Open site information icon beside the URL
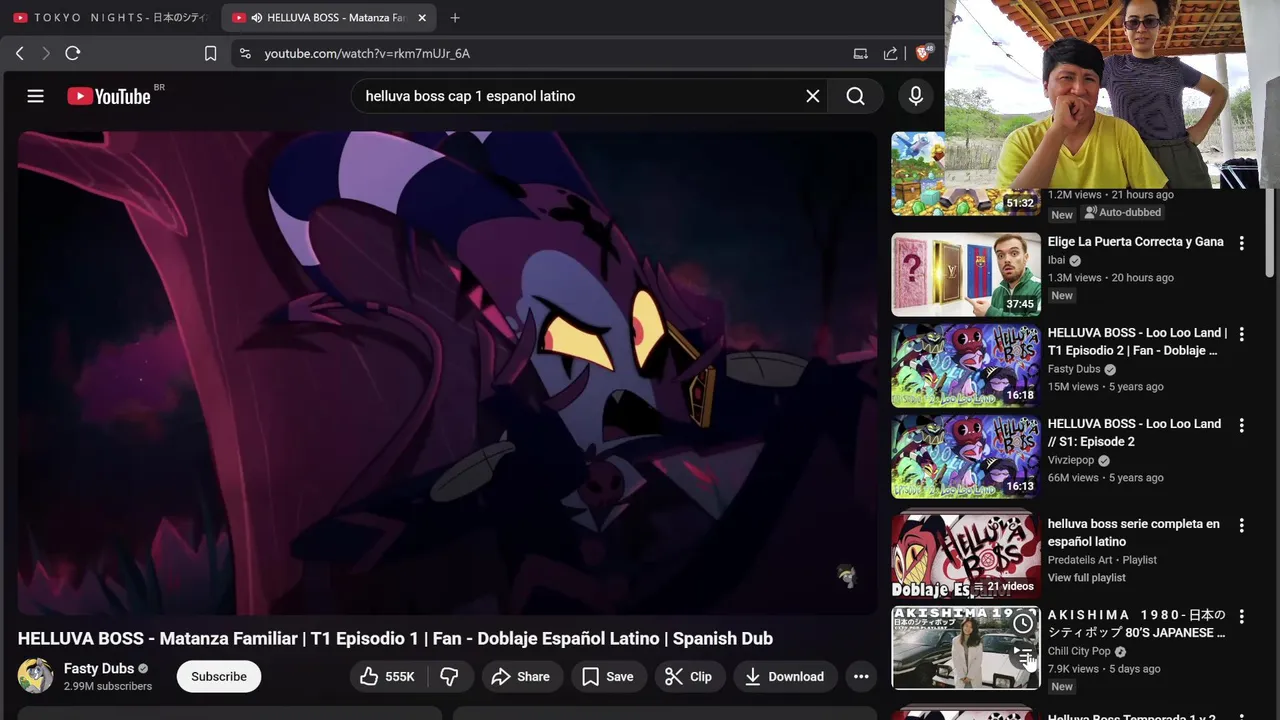 pyautogui.click(x=245, y=53)
